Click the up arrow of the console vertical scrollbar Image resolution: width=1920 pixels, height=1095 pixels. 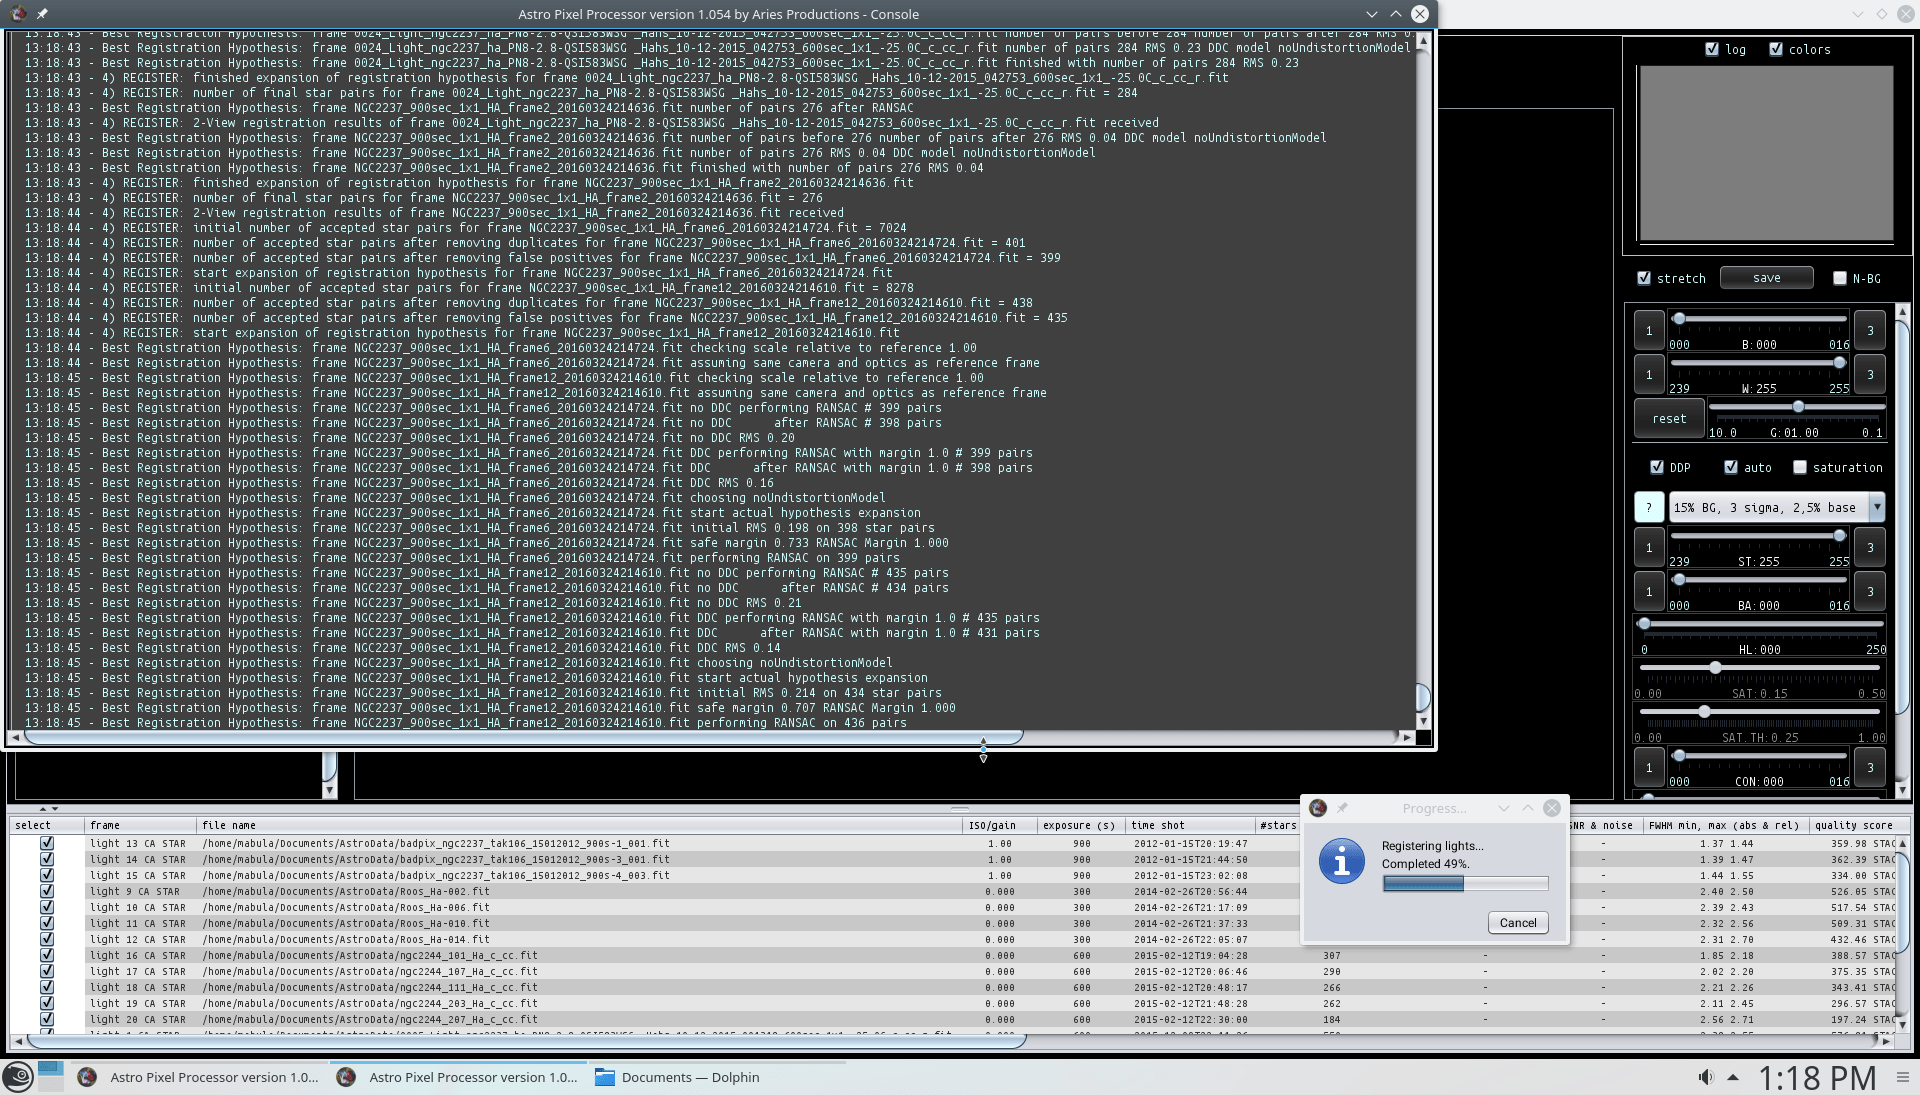(1423, 40)
